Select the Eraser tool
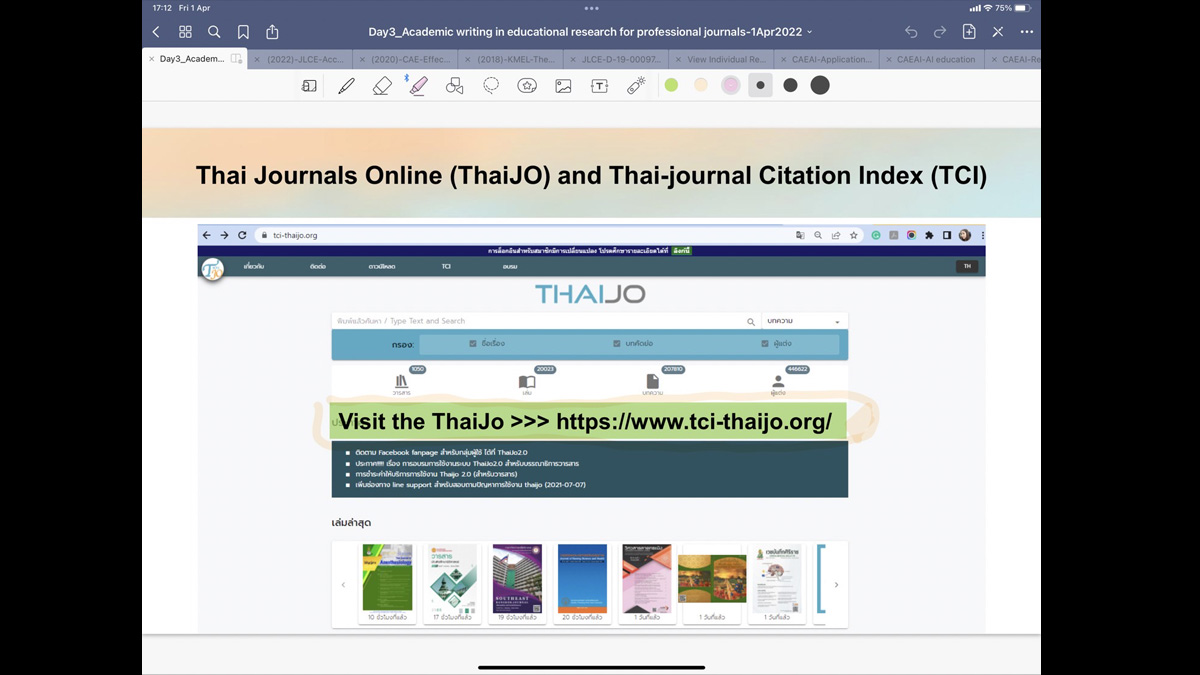1200x675 pixels. (381, 86)
